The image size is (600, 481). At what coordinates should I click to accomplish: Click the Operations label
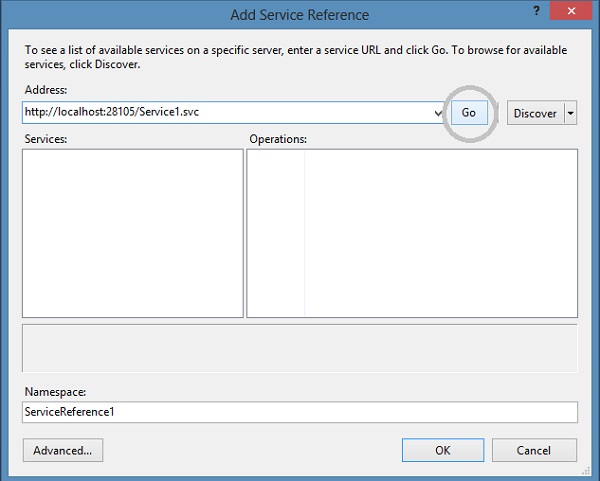[277, 139]
